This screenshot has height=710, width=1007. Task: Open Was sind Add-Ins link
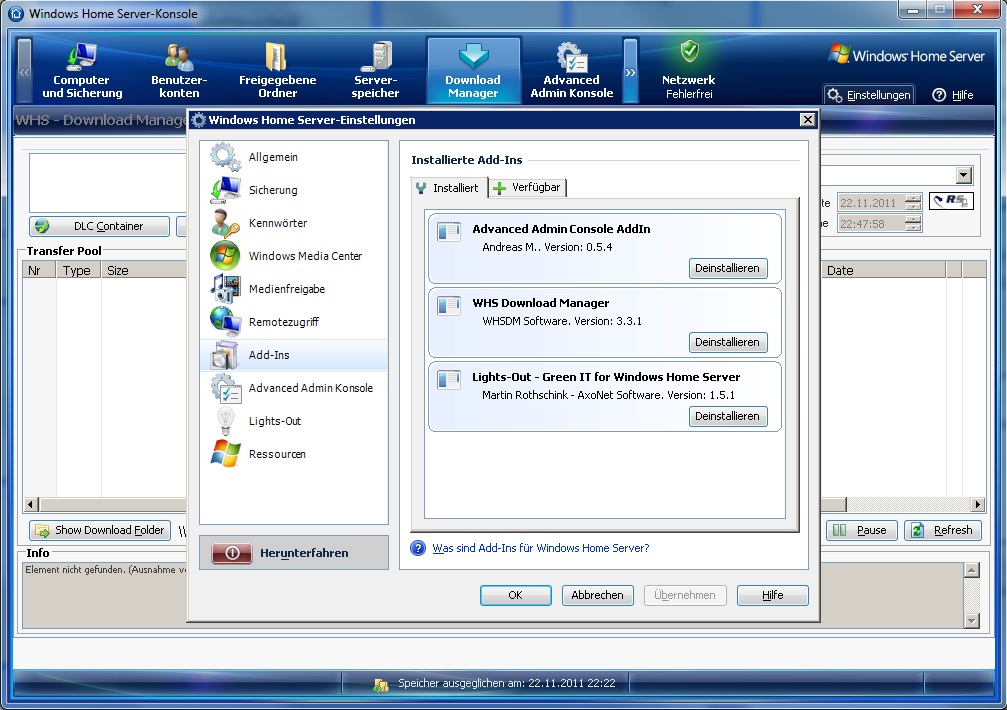(541, 548)
